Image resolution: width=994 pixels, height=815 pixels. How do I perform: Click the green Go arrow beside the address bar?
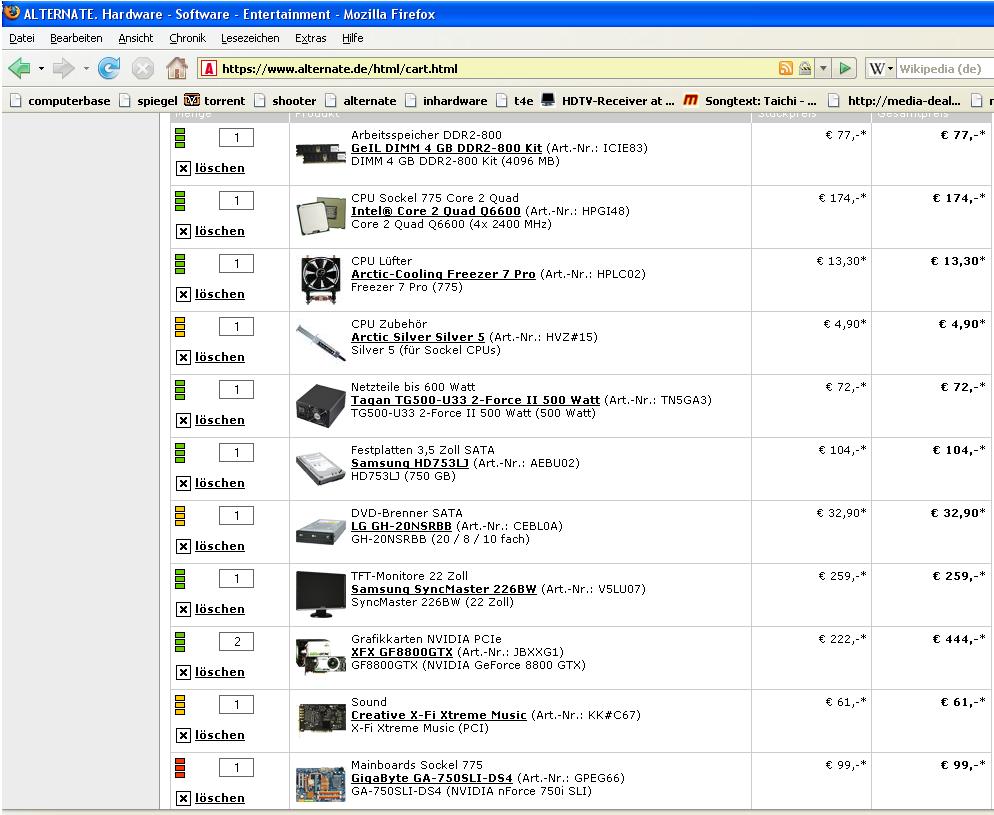coord(844,68)
